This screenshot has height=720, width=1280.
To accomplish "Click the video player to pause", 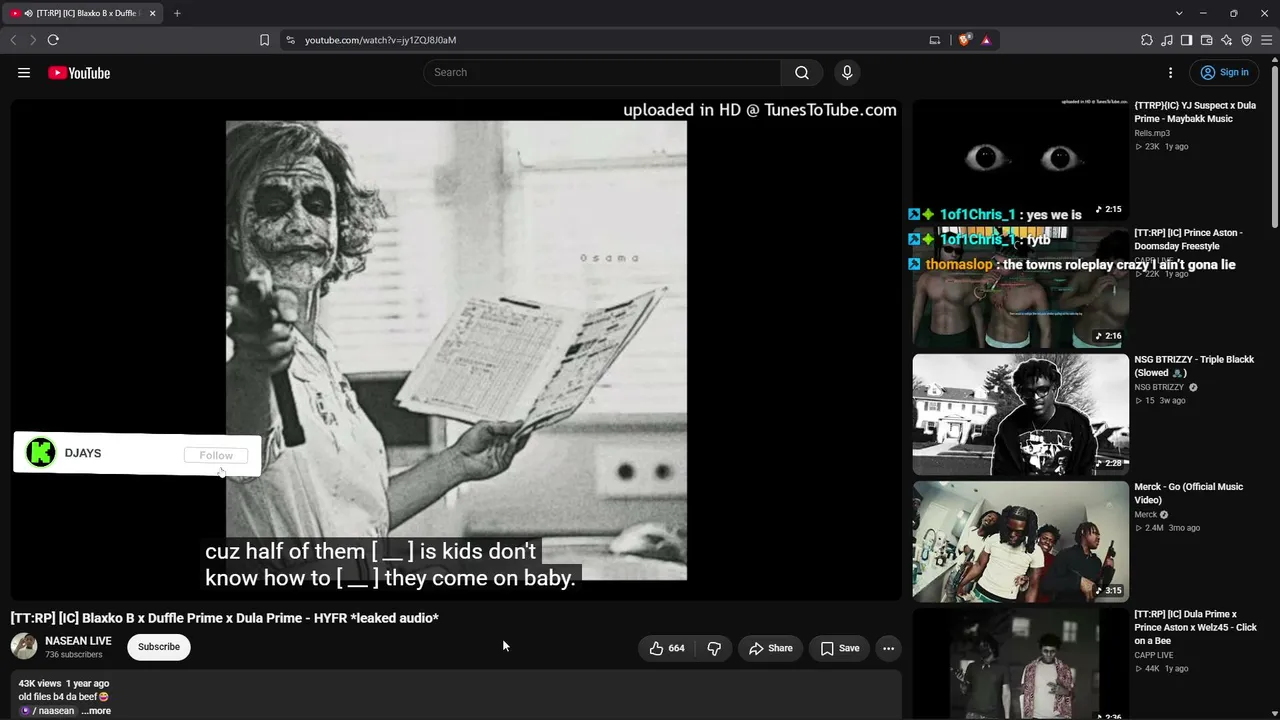I will pyautogui.click(x=456, y=350).
